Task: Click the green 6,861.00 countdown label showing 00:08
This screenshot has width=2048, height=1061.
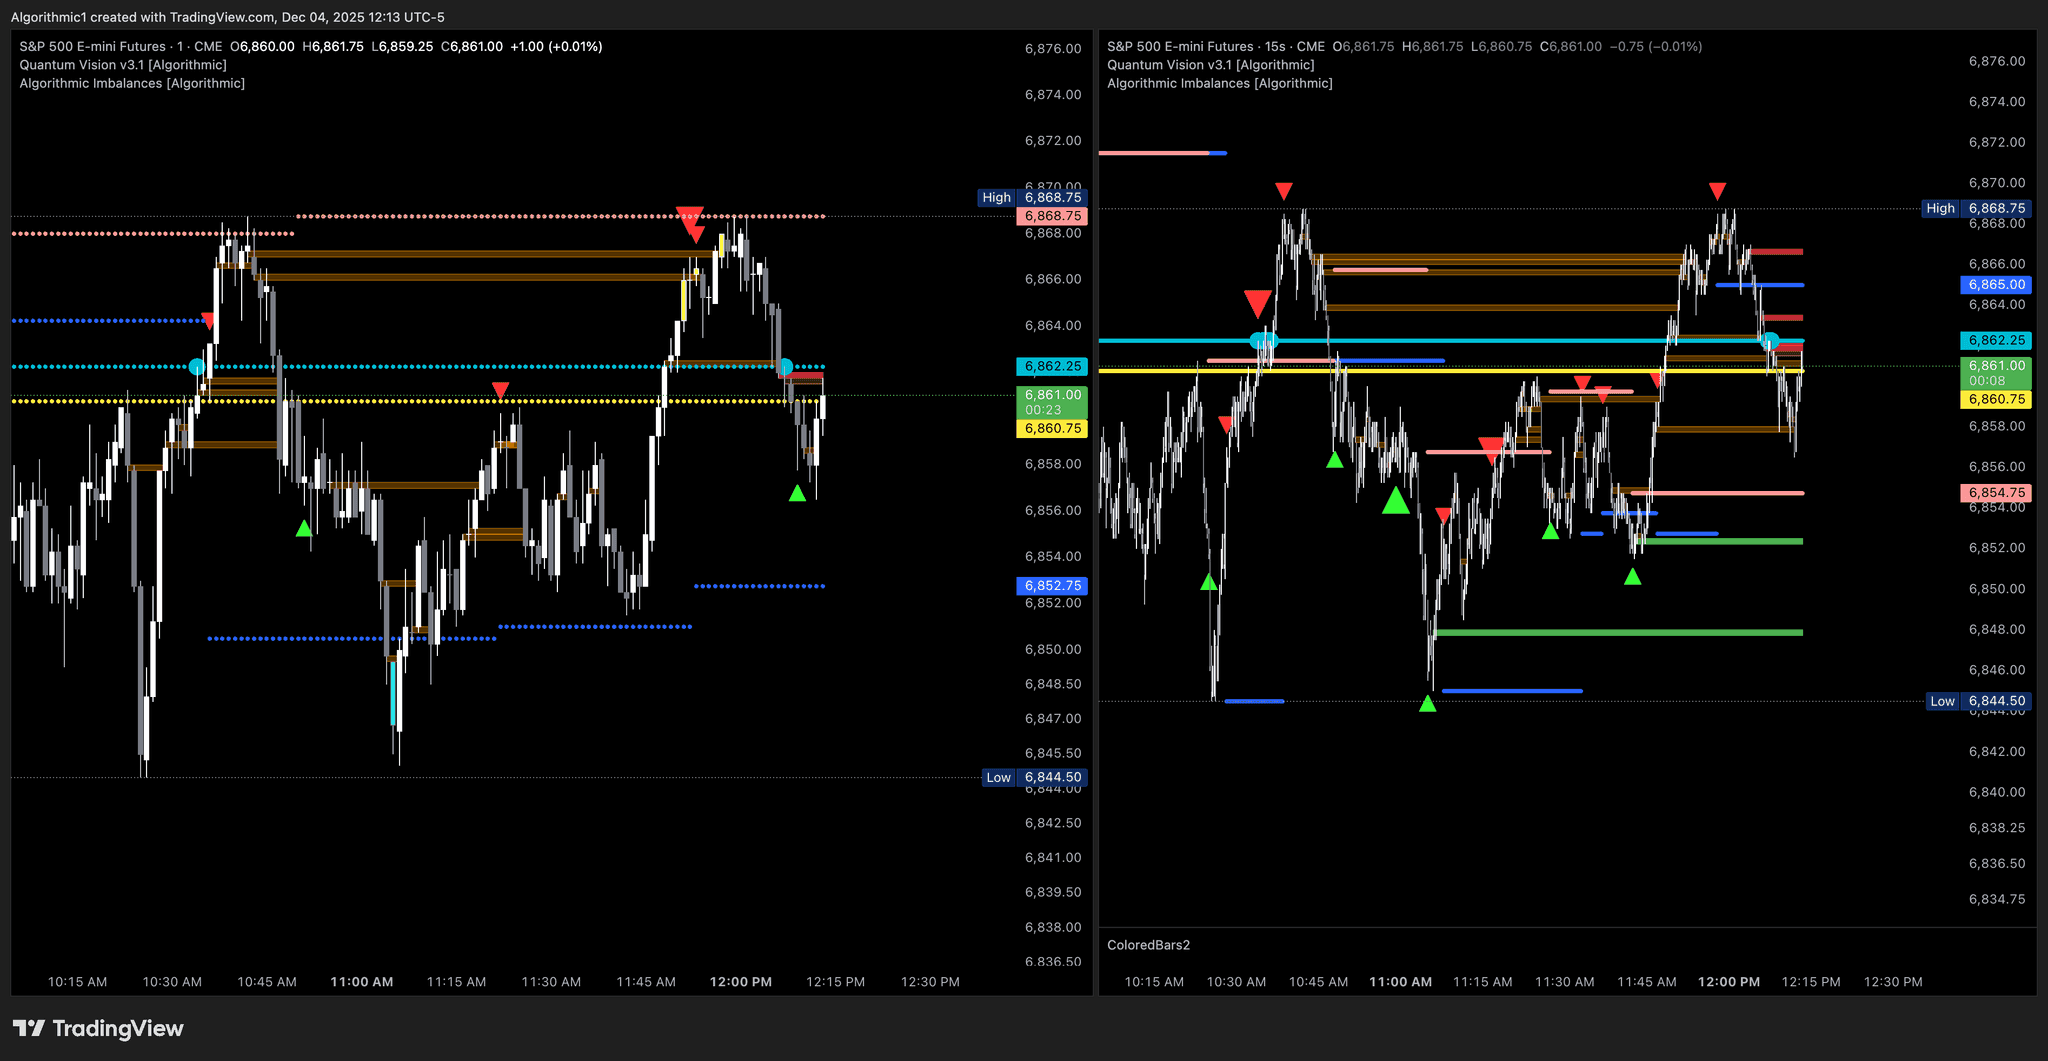Action: click(x=1996, y=373)
